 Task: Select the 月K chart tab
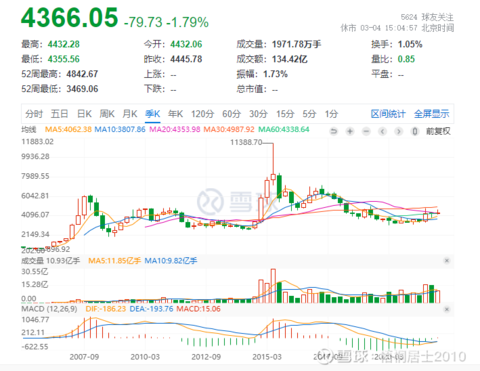coord(130,114)
